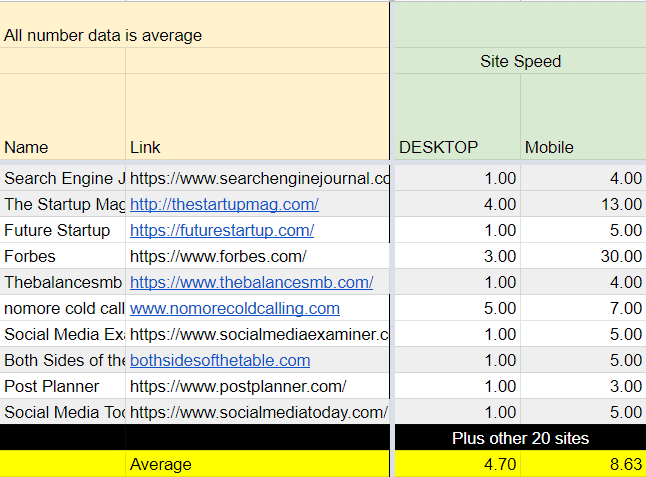Select mobile average value 8.63
This screenshot has height=477, width=646.
coord(583,464)
